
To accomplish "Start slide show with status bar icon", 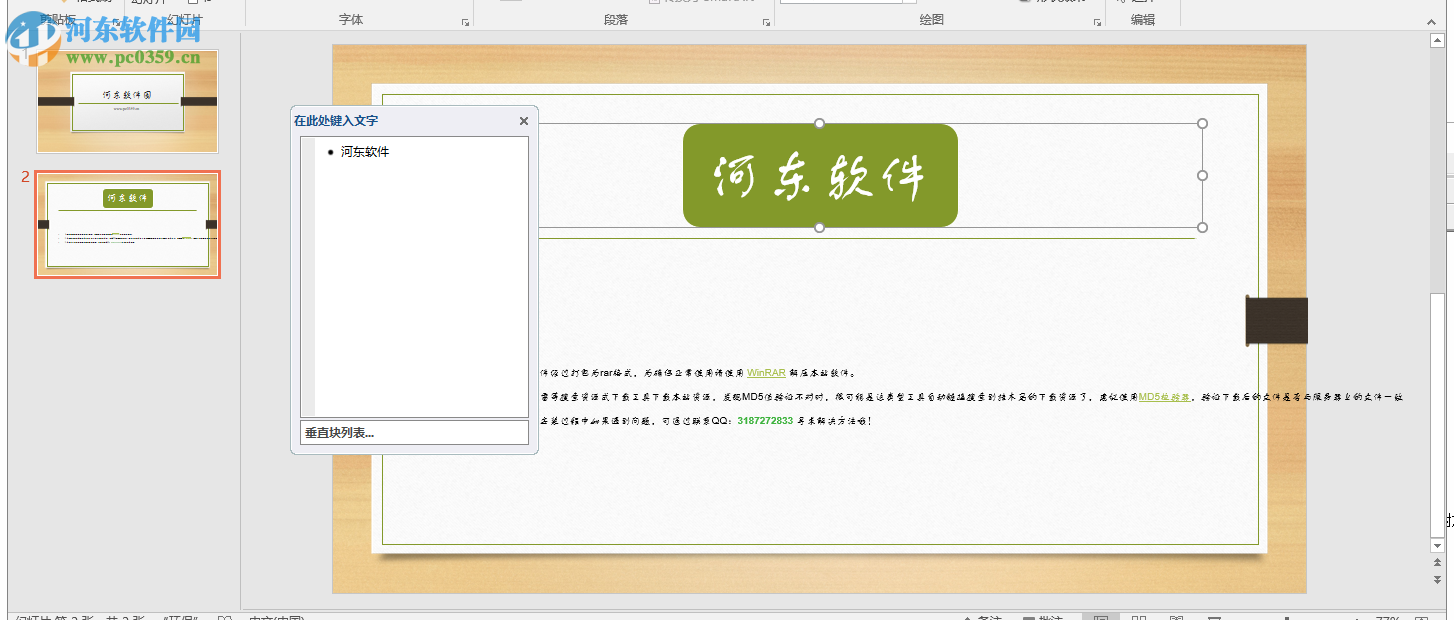I will click(x=1216, y=617).
